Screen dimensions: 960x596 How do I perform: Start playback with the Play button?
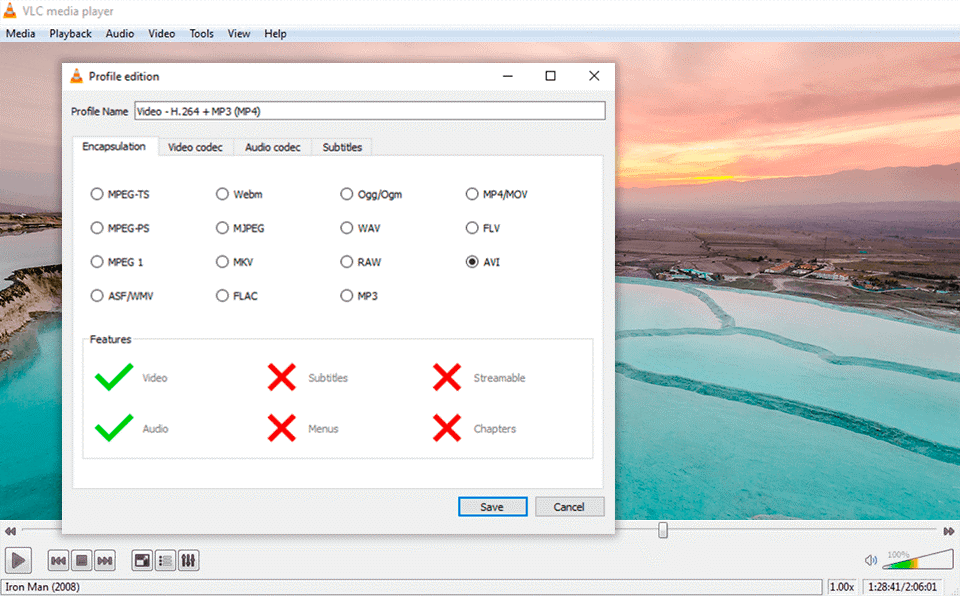click(x=18, y=560)
